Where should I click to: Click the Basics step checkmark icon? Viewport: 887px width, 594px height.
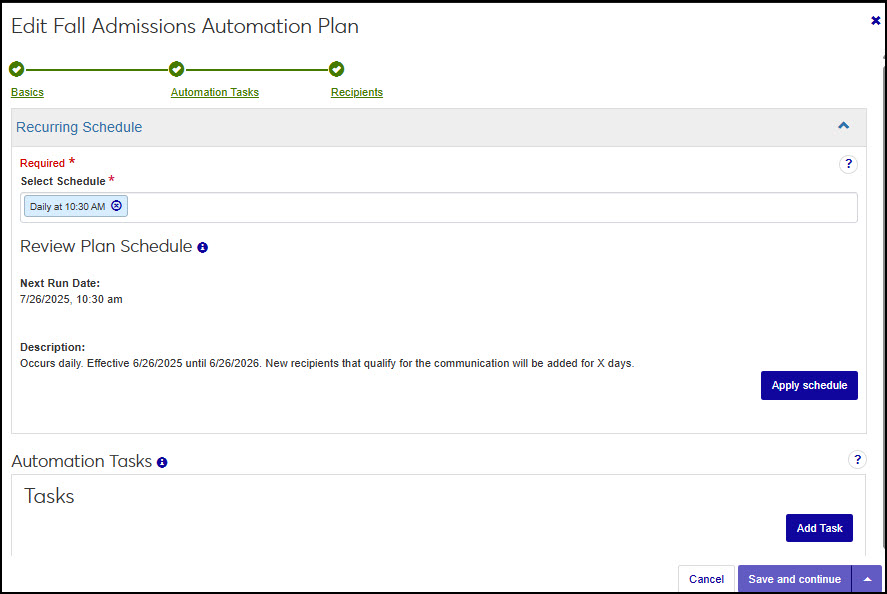coord(16,69)
